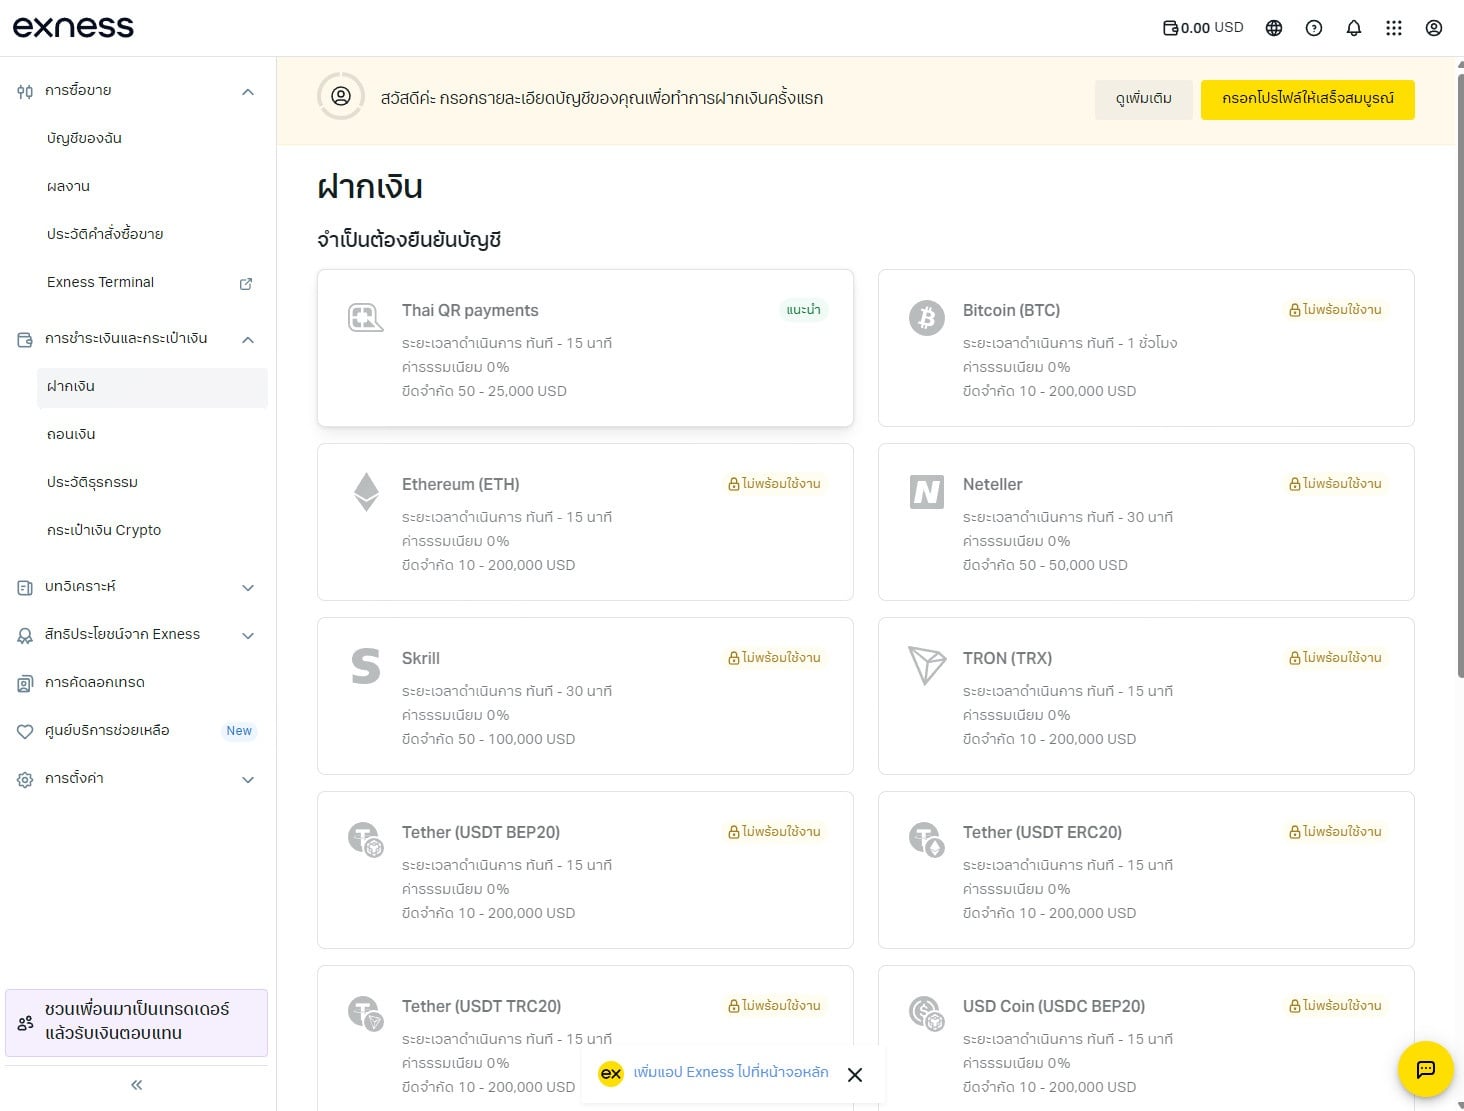Close the add Exness app prompt
Image resolution: width=1464 pixels, height=1111 pixels.
point(855,1075)
